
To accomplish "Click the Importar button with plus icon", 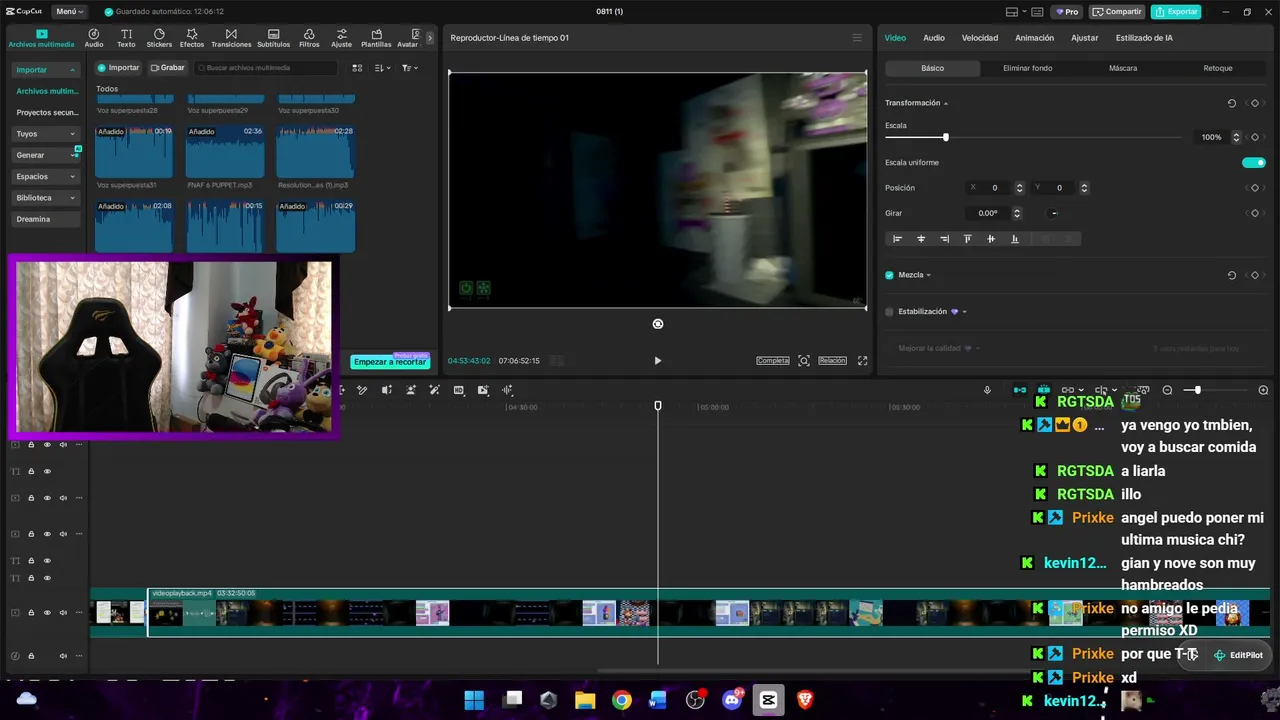I will point(119,68).
